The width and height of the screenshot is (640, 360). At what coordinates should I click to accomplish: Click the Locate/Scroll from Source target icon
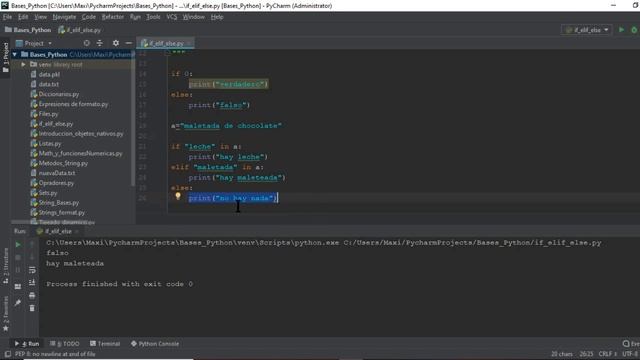point(87,43)
